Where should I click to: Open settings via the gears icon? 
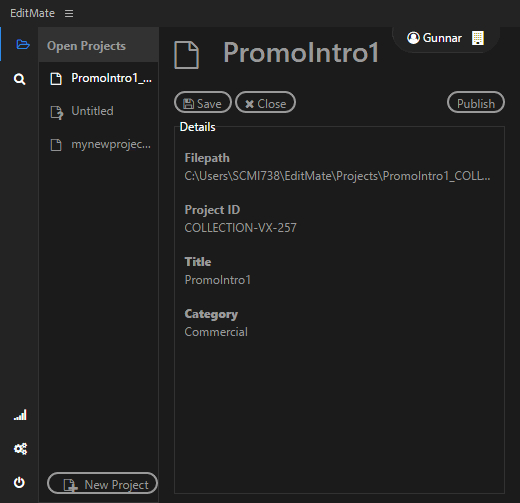(x=20, y=449)
